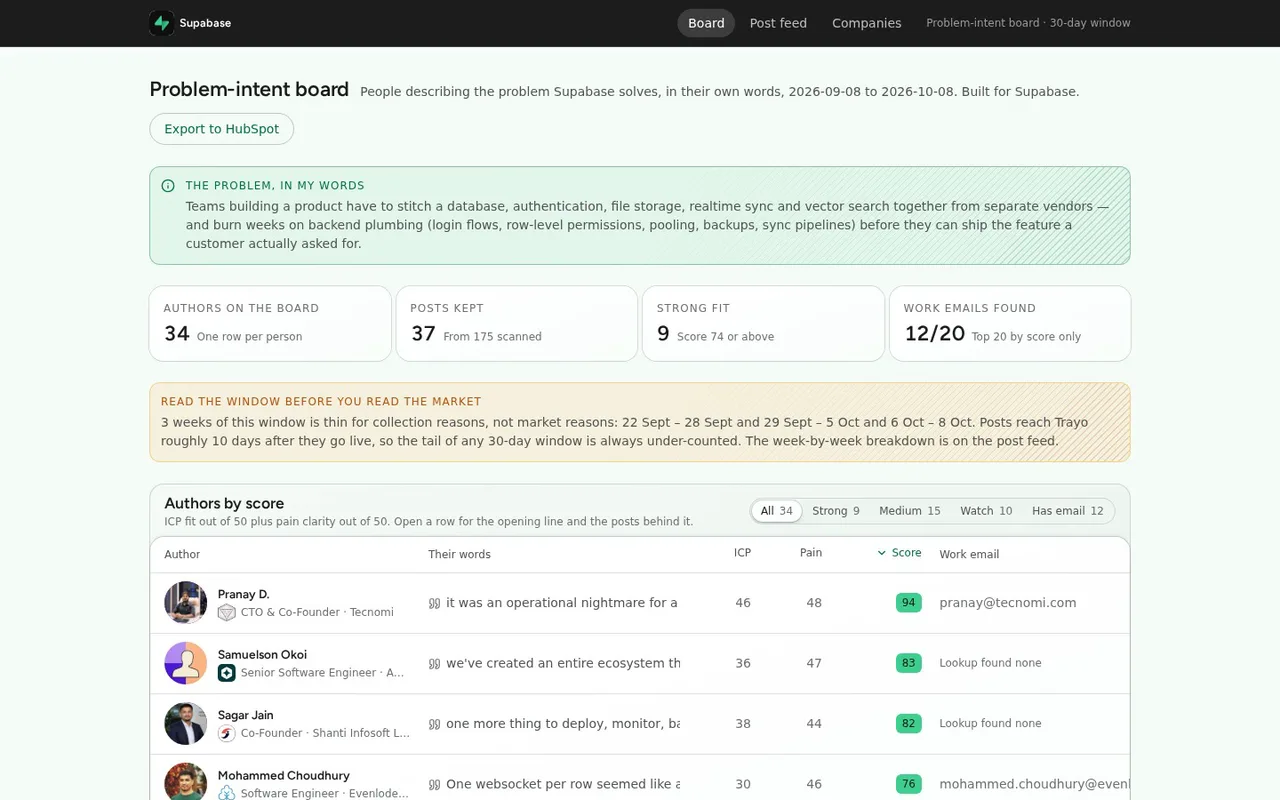Screen dimensions: 1280x800
Task: Click the quote icon in Mohammed Choudhury's row
Action: point(434,785)
